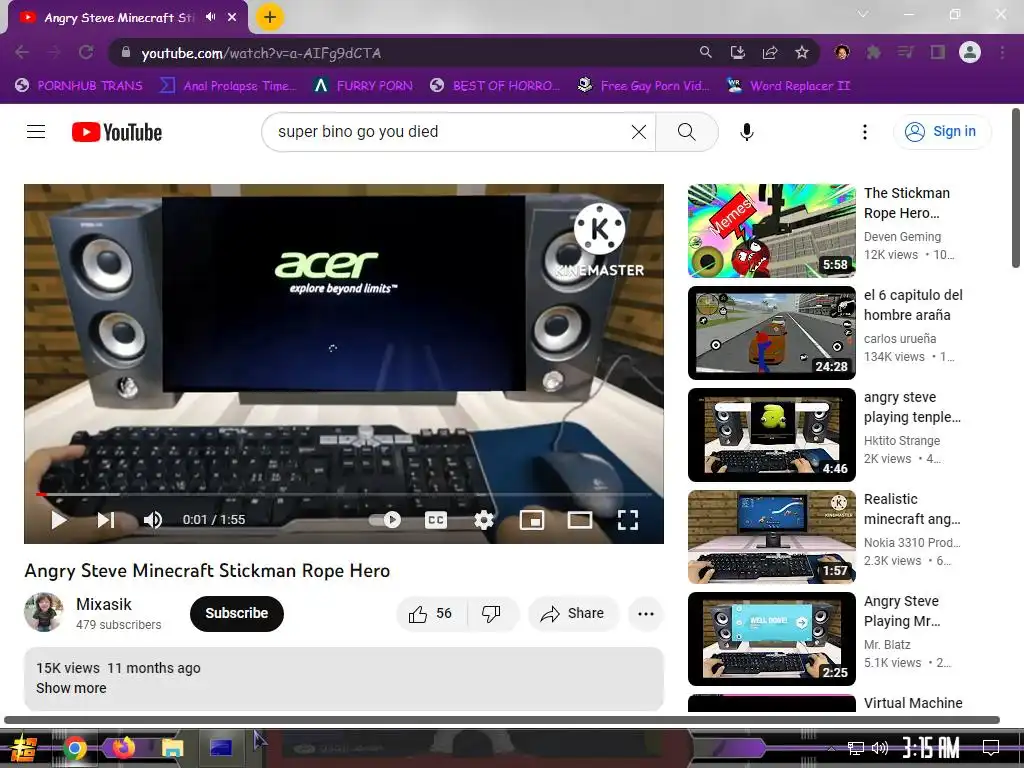Toggle the autoplay switch
The height and width of the screenshot is (768, 1024).
pos(385,520)
